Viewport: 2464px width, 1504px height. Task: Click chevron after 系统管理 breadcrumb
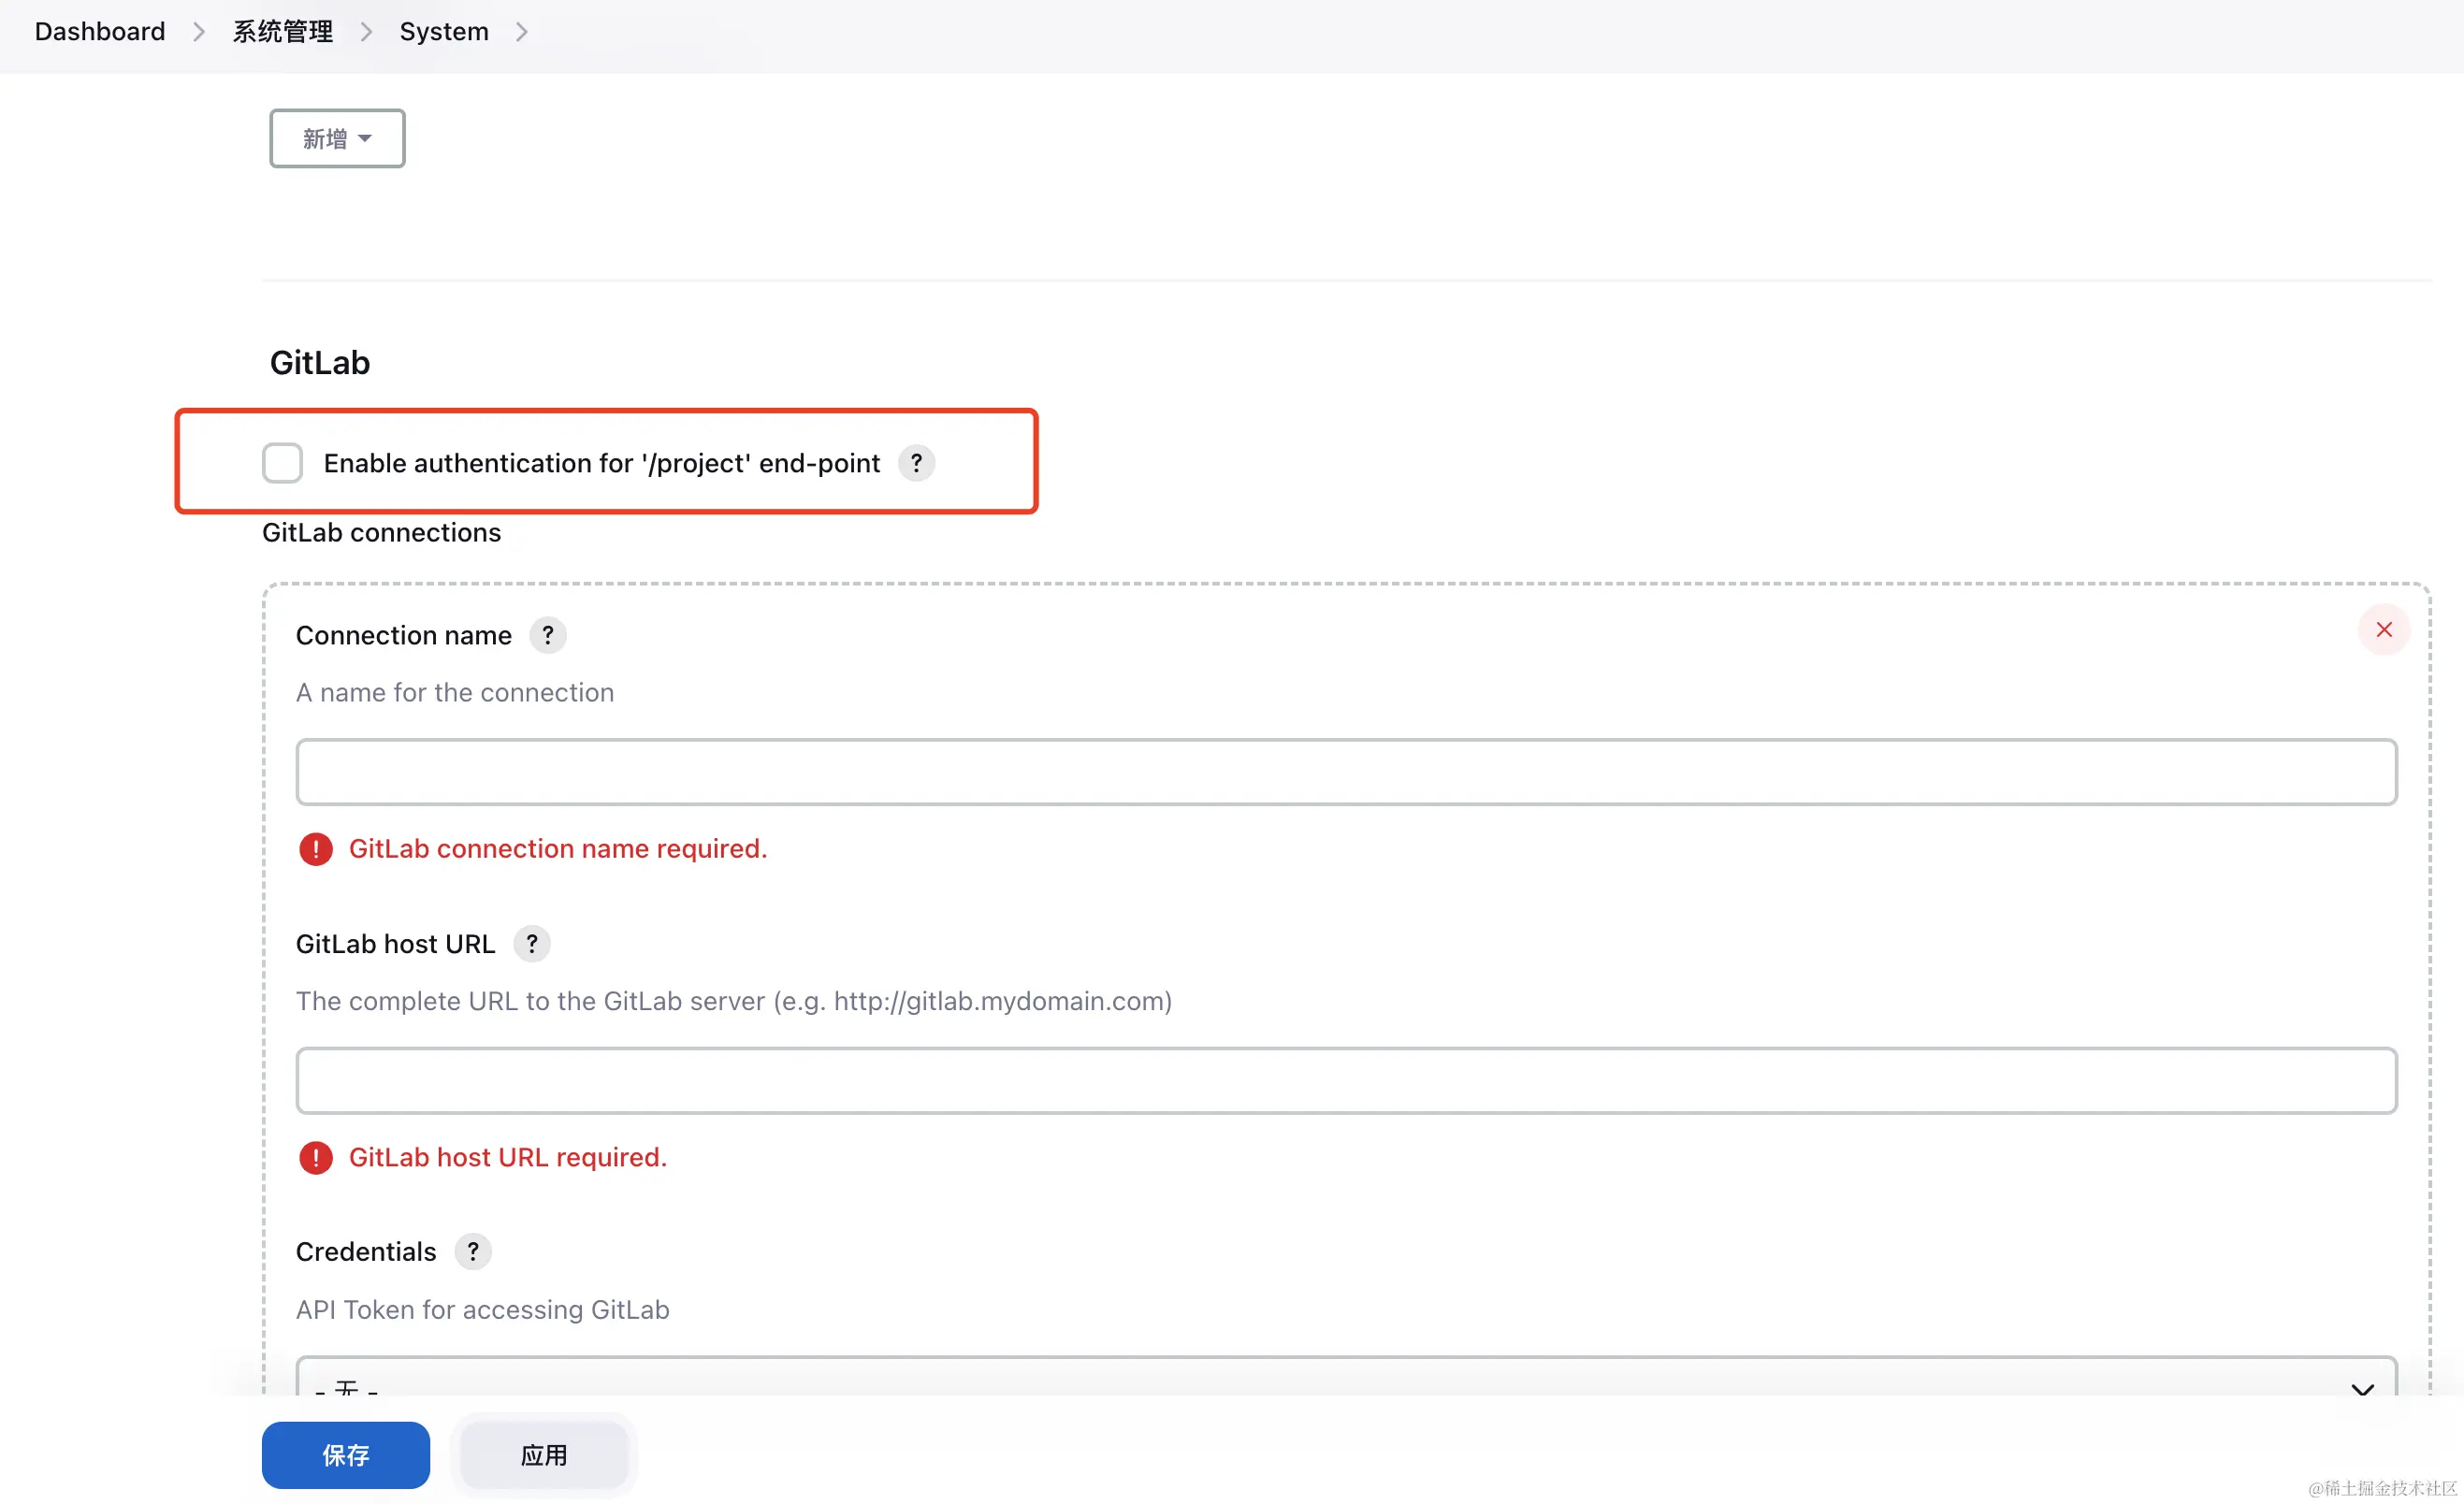(366, 32)
